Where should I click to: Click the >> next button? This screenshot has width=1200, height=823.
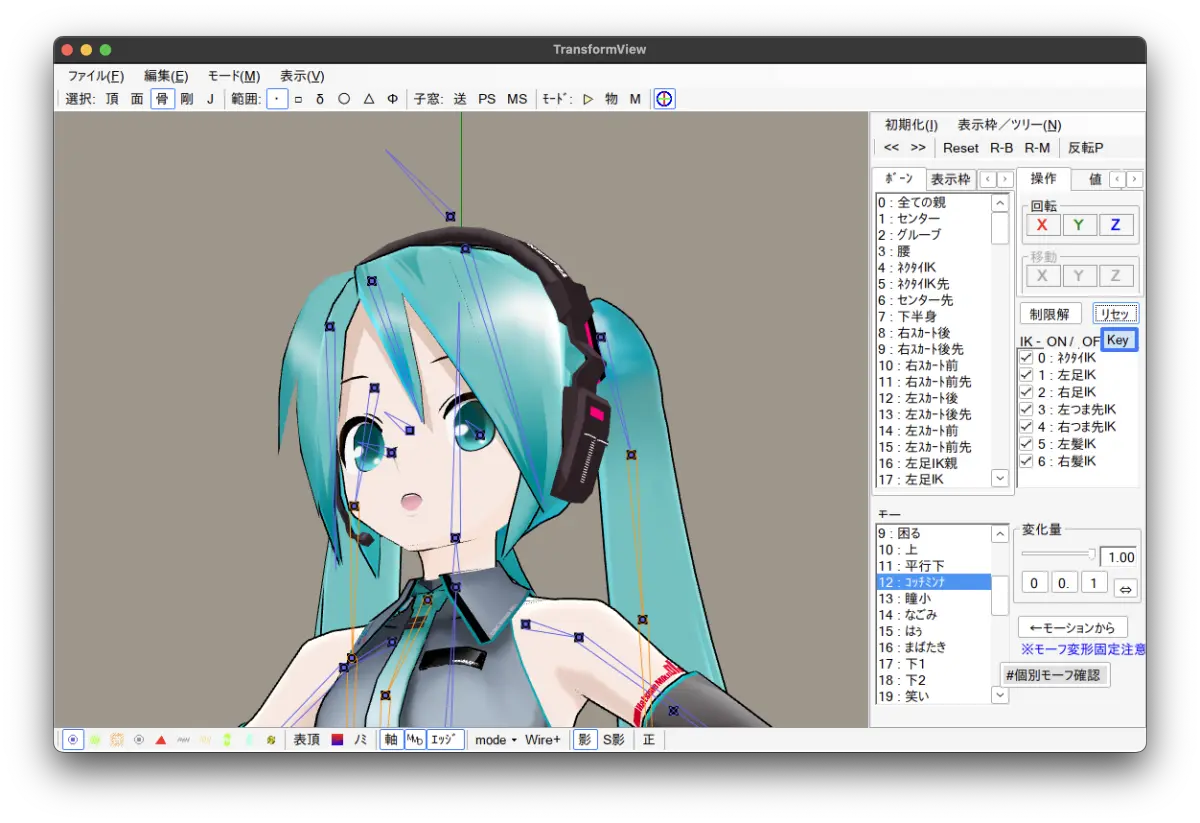coord(918,148)
